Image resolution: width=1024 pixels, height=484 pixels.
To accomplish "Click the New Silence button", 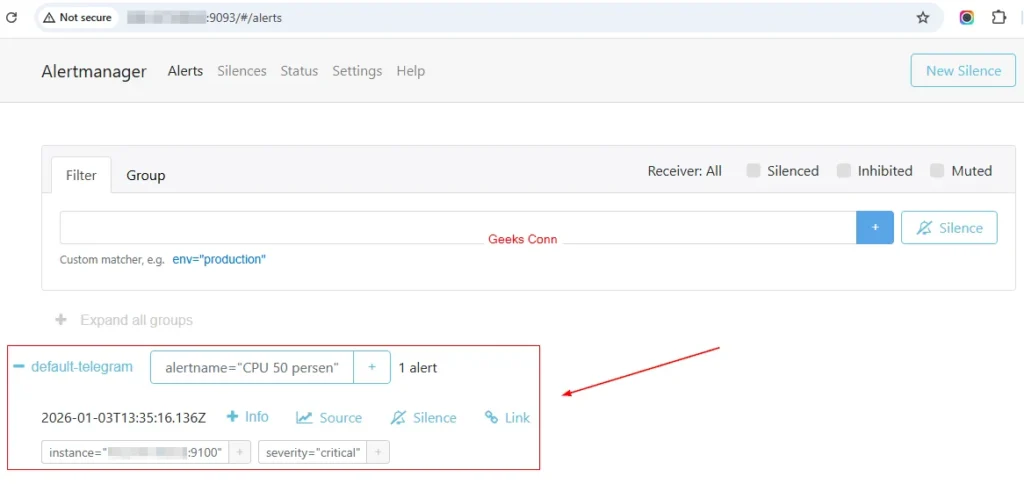I will coord(963,71).
